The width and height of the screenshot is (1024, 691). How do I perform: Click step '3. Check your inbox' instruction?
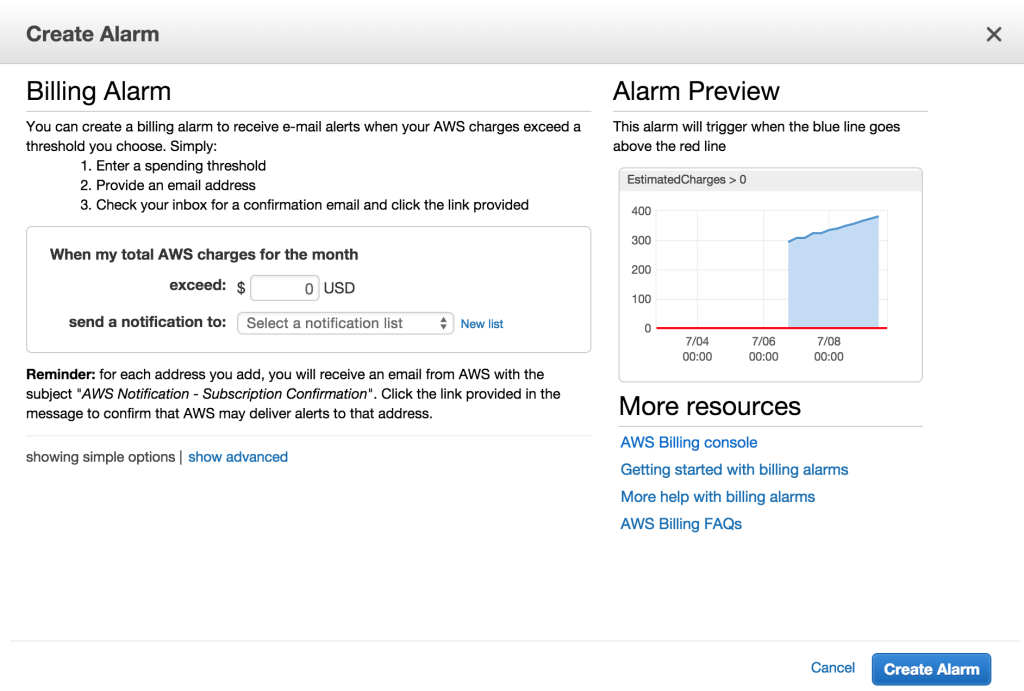304,205
